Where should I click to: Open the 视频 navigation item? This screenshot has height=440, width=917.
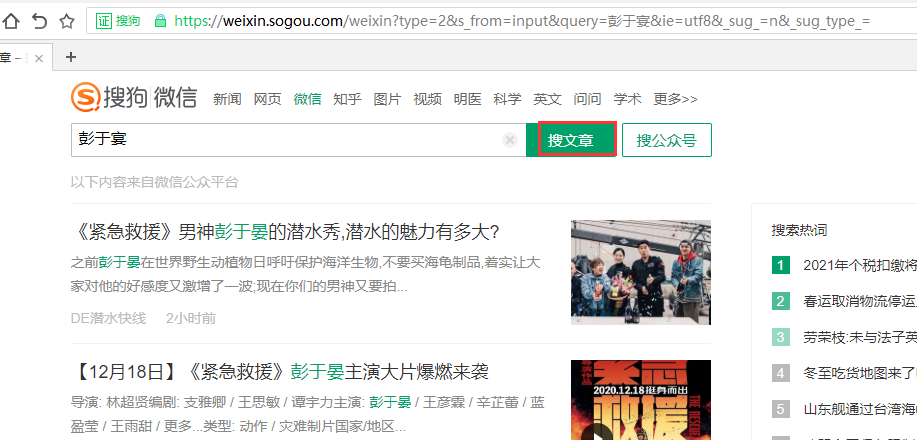point(428,99)
